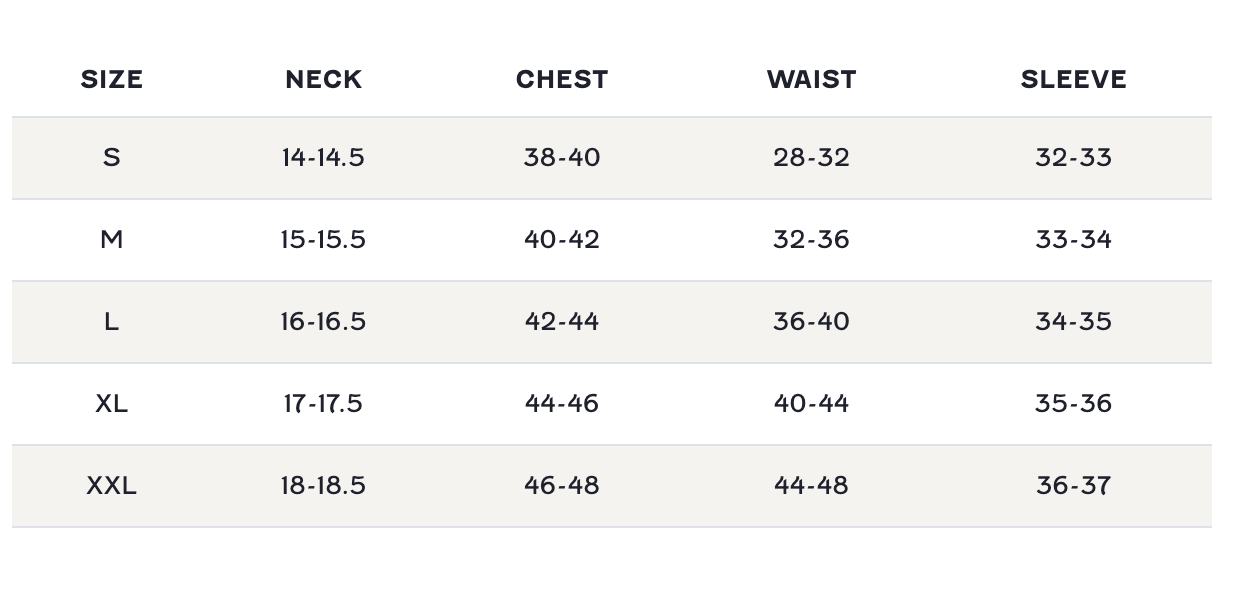Select the XL size row label
The width and height of the screenshot is (1246, 608).
(x=112, y=404)
